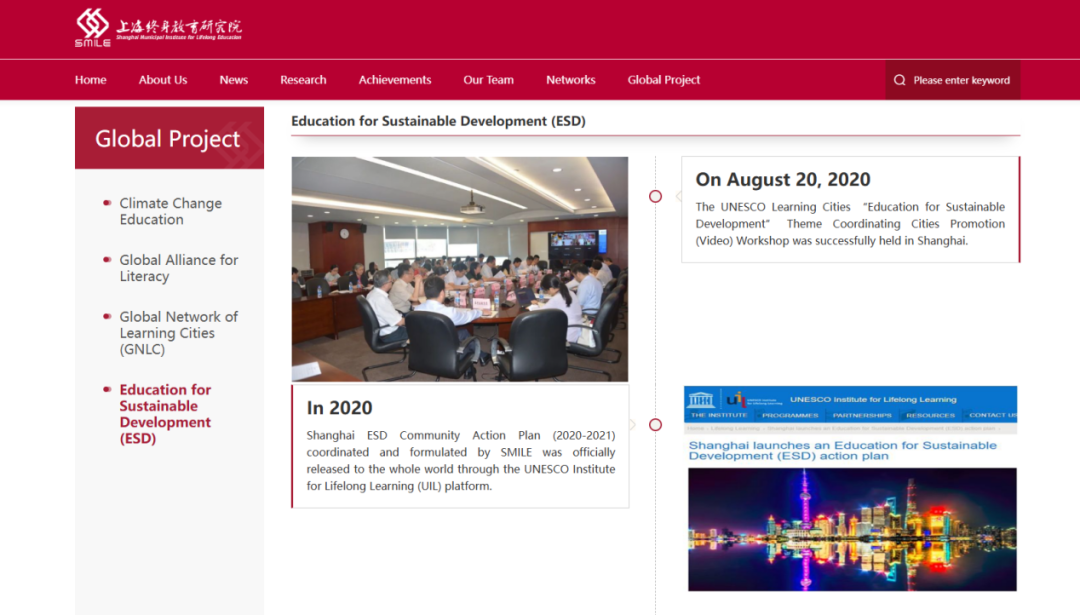This screenshot has height=615, width=1080.
Task: Click the UNESCO logo in article image
Action: (701, 399)
